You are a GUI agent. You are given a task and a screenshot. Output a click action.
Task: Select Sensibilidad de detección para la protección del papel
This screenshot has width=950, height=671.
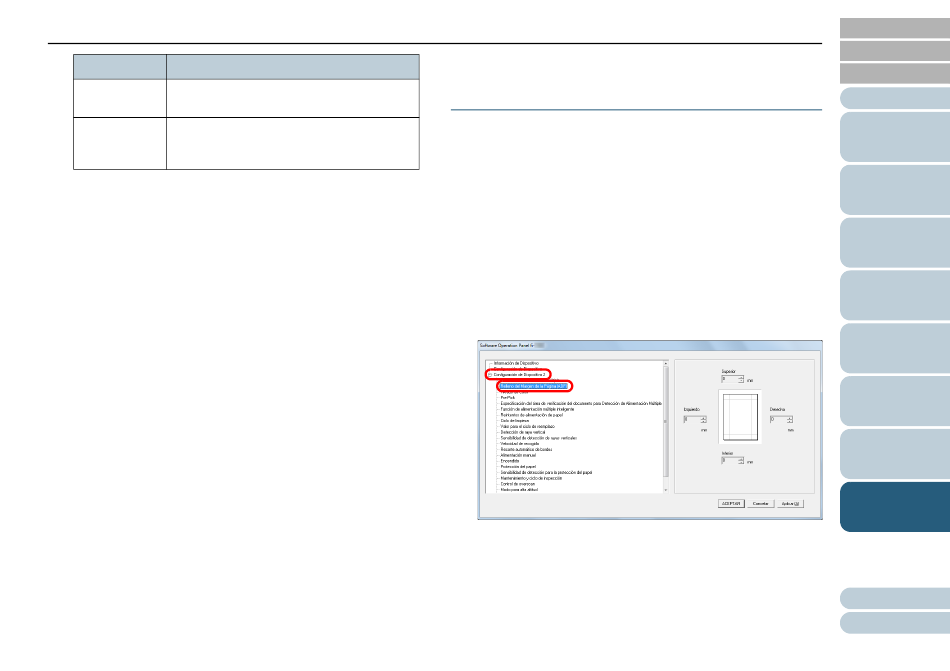(546, 472)
